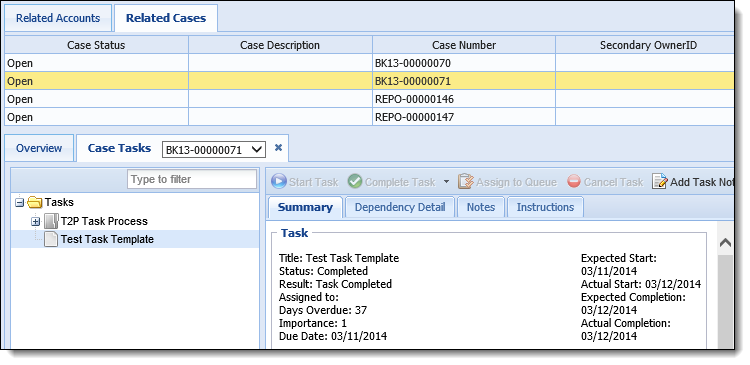The width and height of the screenshot is (750, 365).
Task: Click the Start Task button label
Action: 313,182
